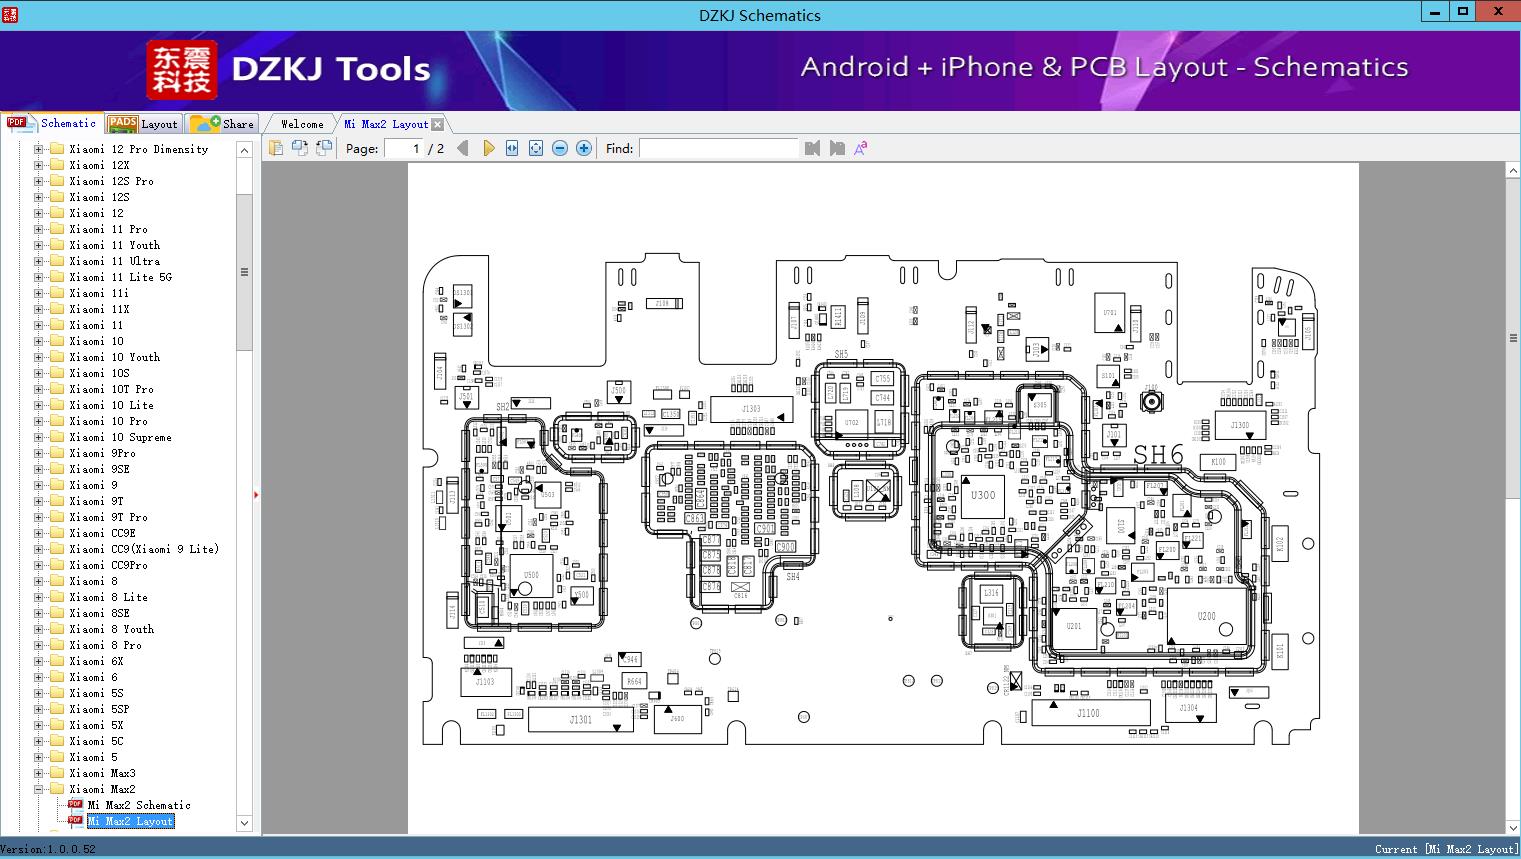Expand the Xiaomi 11 Youth tree node
The height and width of the screenshot is (859, 1521).
pos(38,245)
